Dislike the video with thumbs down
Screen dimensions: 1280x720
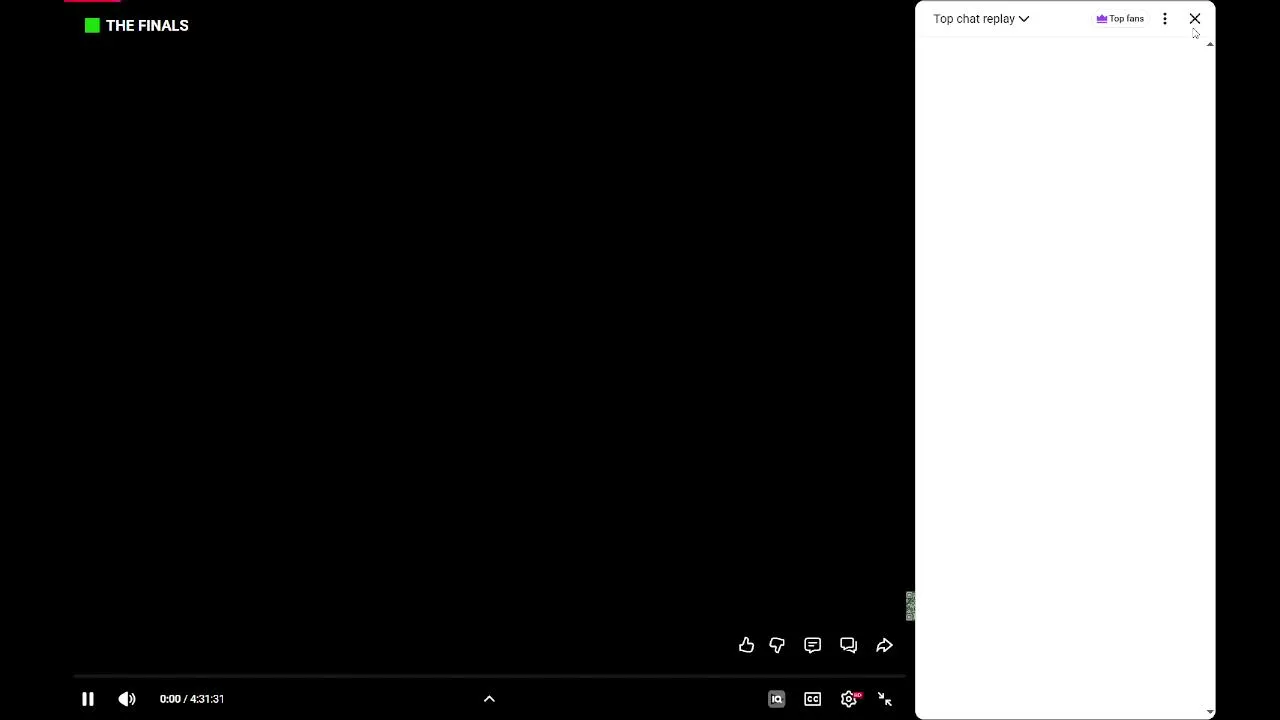click(x=777, y=645)
